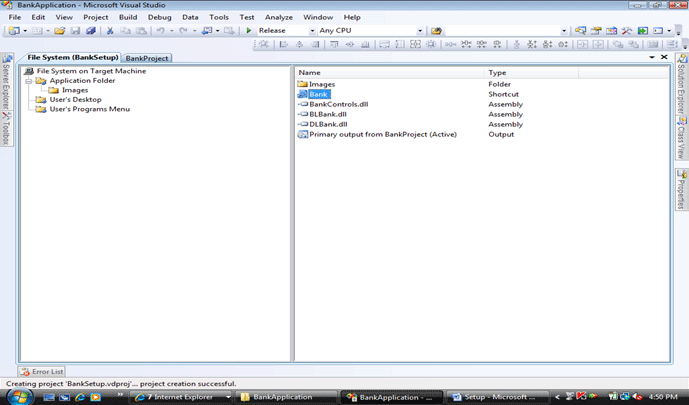Start debugging with green play button

(x=248, y=30)
